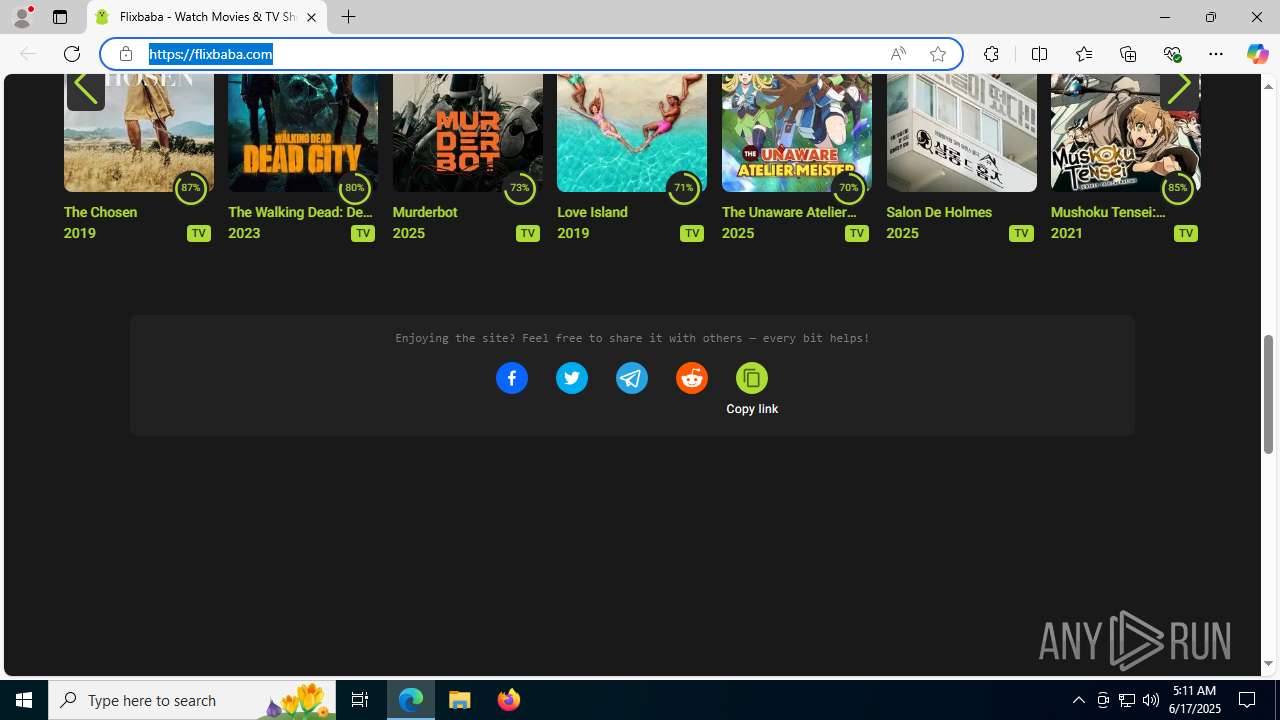Open the Murderbot poster
This screenshot has width=1280, height=720.
467,132
